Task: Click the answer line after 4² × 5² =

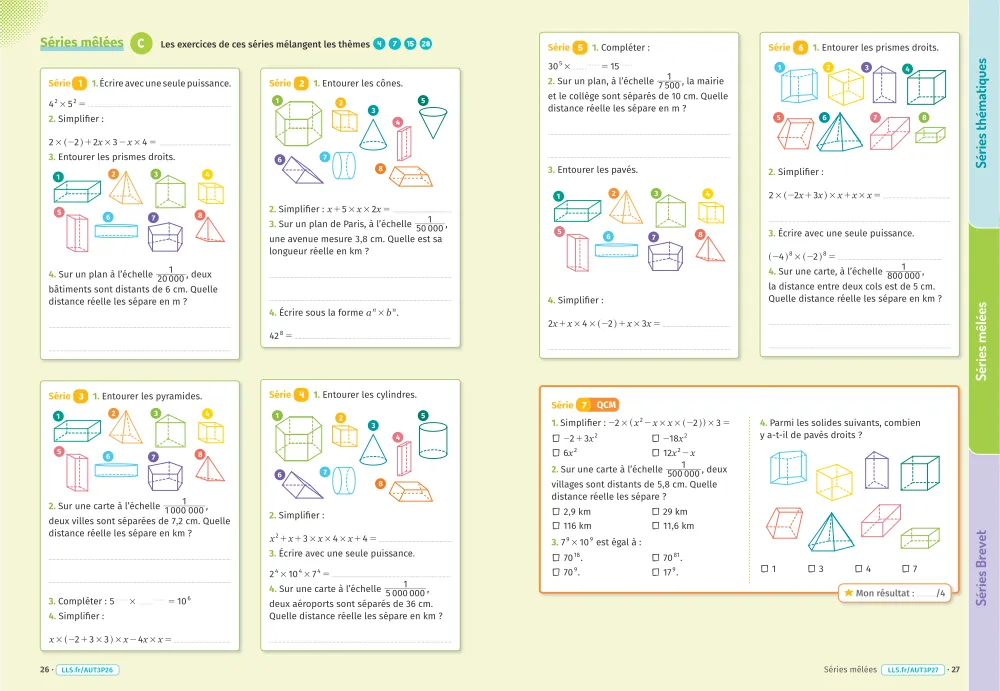Action: coord(160,104)
